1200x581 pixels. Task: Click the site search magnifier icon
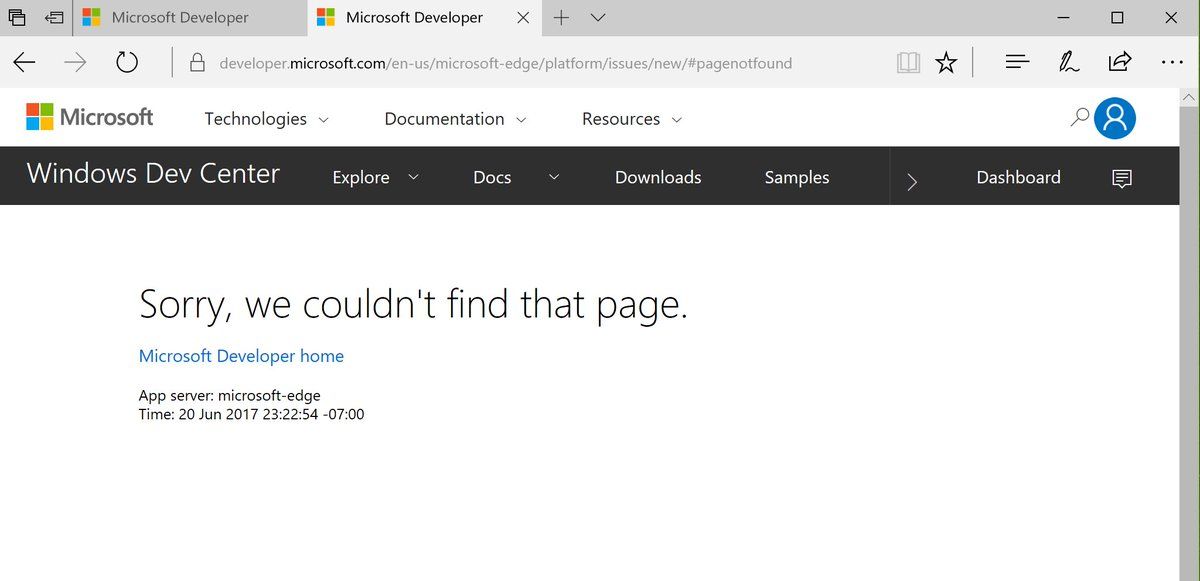[x=1079, y=117]
